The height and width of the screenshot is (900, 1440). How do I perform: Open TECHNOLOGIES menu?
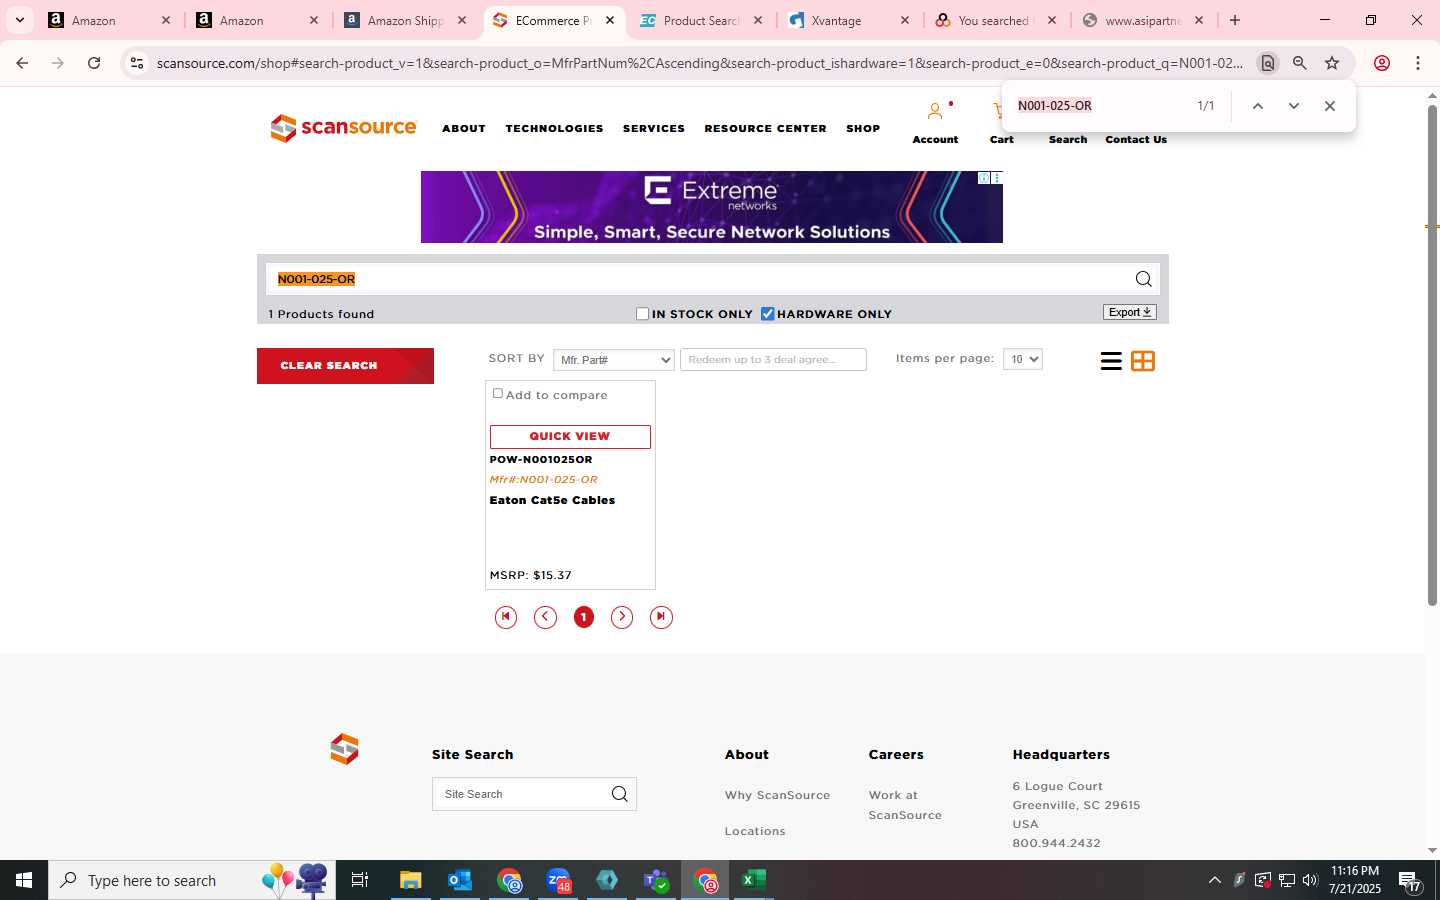[554, 129]
